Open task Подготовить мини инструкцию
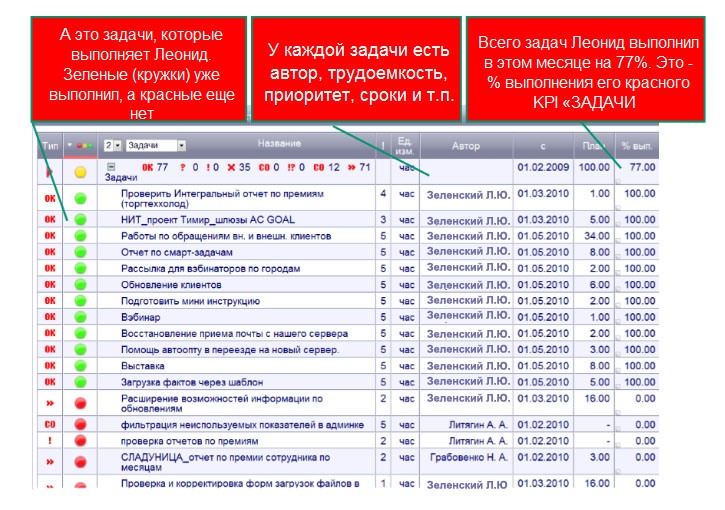Viewport: 725px width, 510px height. point(190,301)
